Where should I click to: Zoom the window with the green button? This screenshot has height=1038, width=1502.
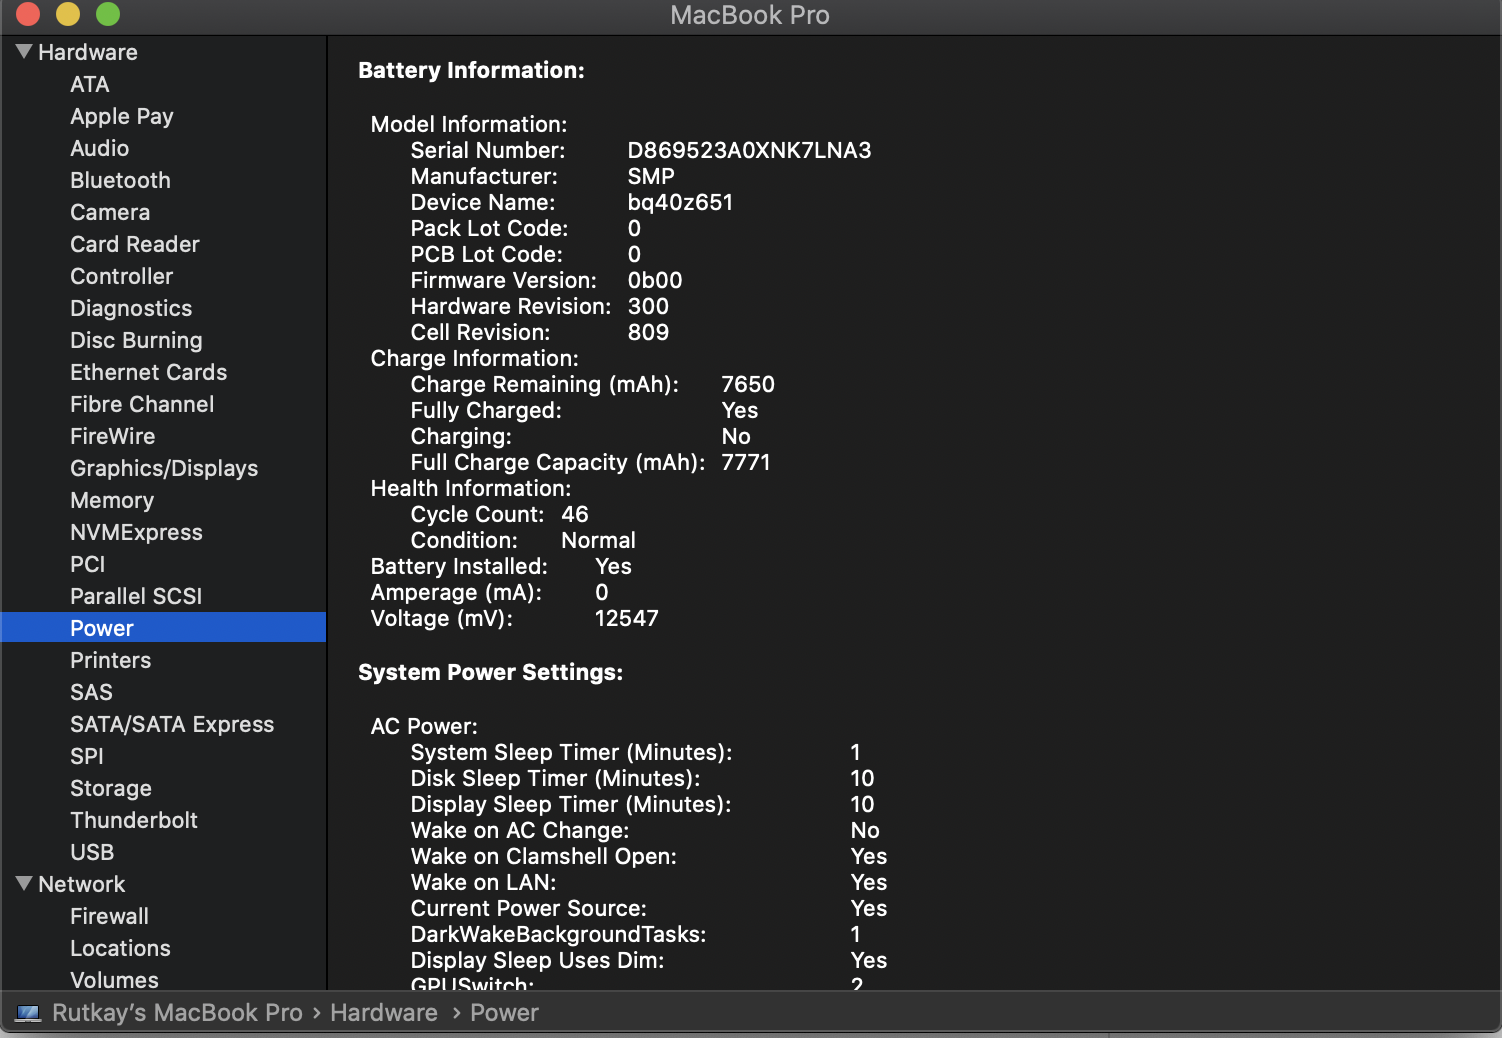coord(108,14)
